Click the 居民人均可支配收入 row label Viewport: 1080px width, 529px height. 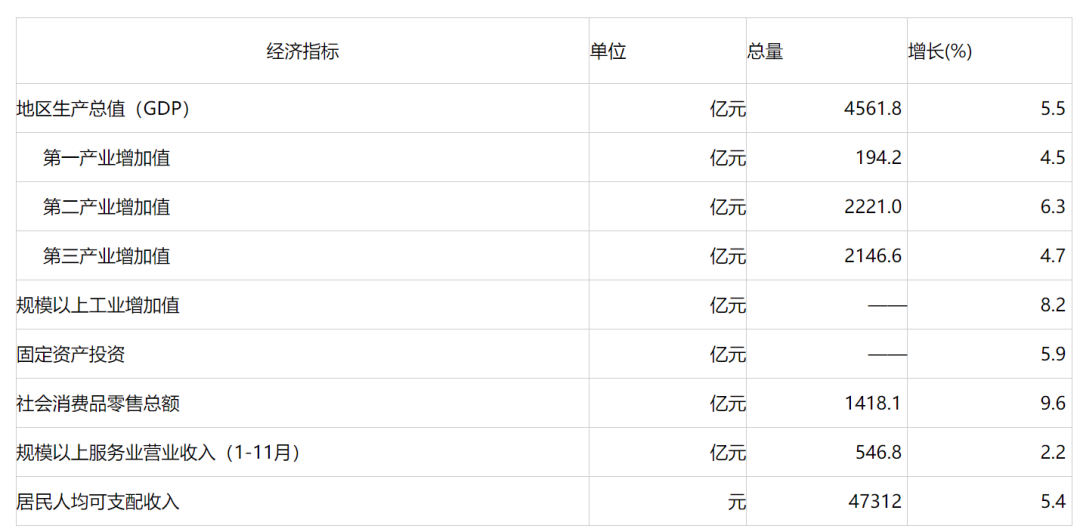98,502
